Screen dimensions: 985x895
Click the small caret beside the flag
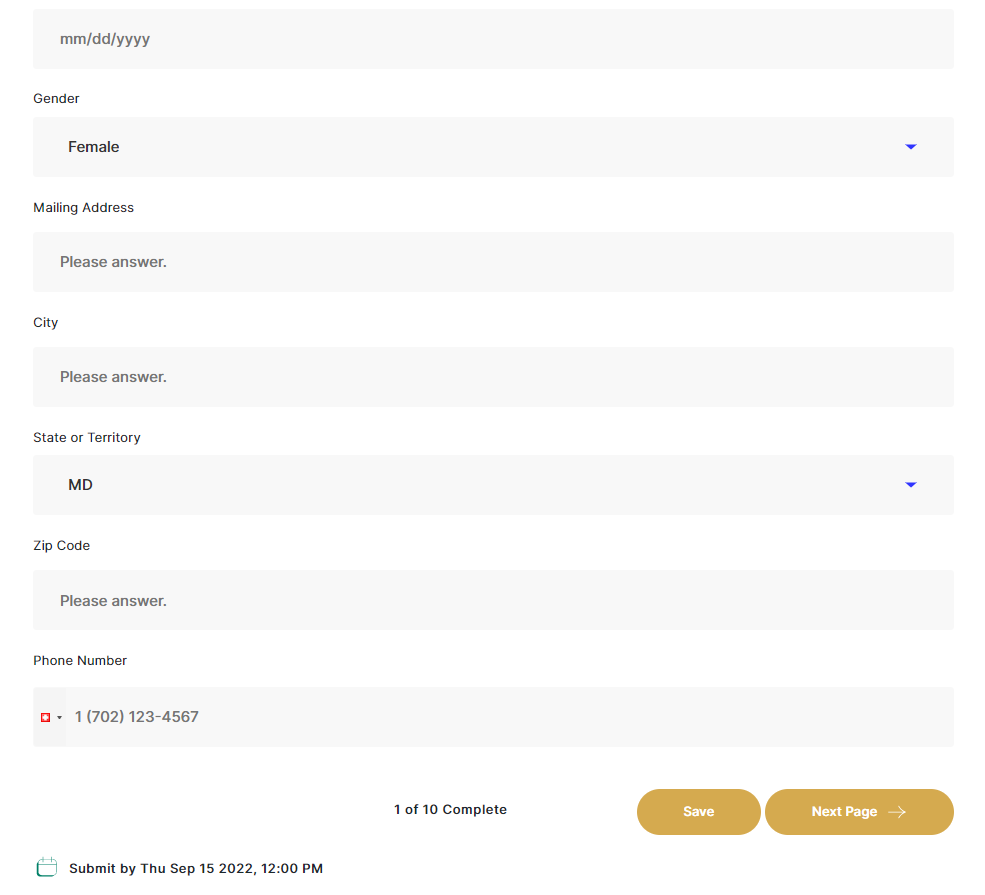[x=60, y=718]
